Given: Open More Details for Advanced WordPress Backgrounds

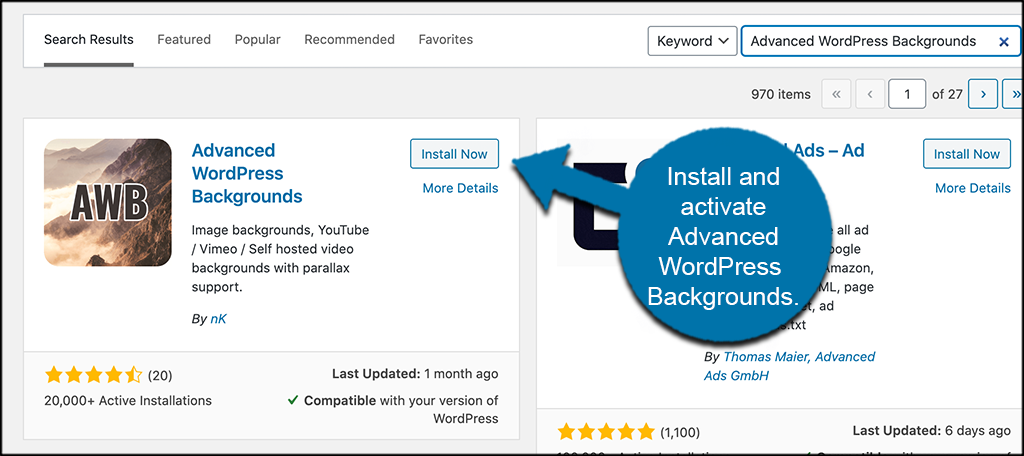Looking at the screenshot, I should coord(460,188).
